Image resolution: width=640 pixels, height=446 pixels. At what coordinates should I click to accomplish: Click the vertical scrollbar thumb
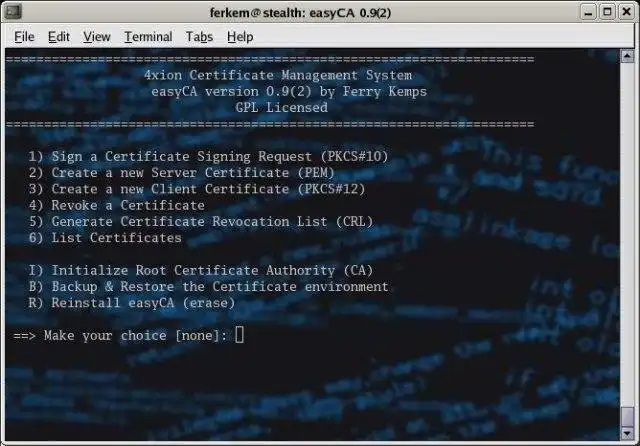point(627,417)
